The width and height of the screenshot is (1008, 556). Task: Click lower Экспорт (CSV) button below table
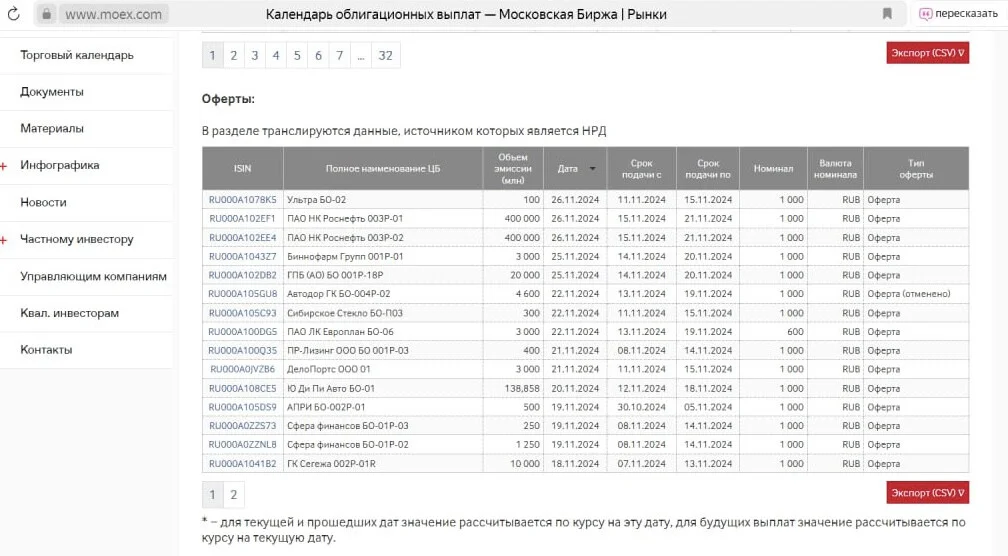coord(928,493)
